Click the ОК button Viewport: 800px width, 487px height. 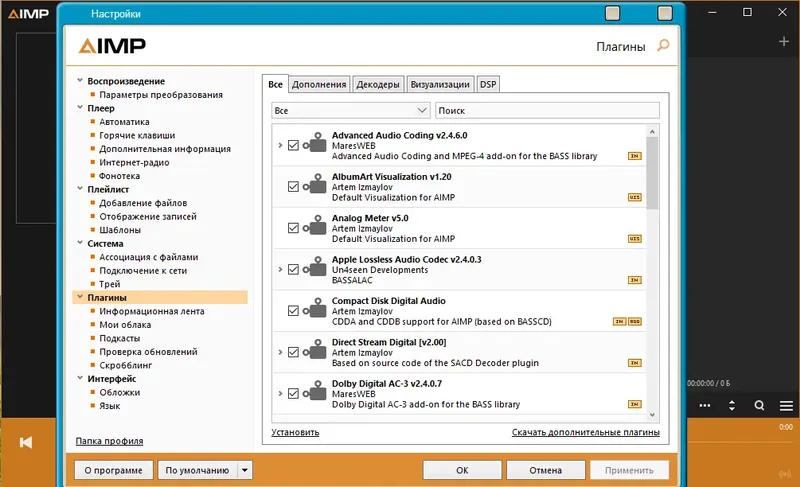(x=462, y=470)
